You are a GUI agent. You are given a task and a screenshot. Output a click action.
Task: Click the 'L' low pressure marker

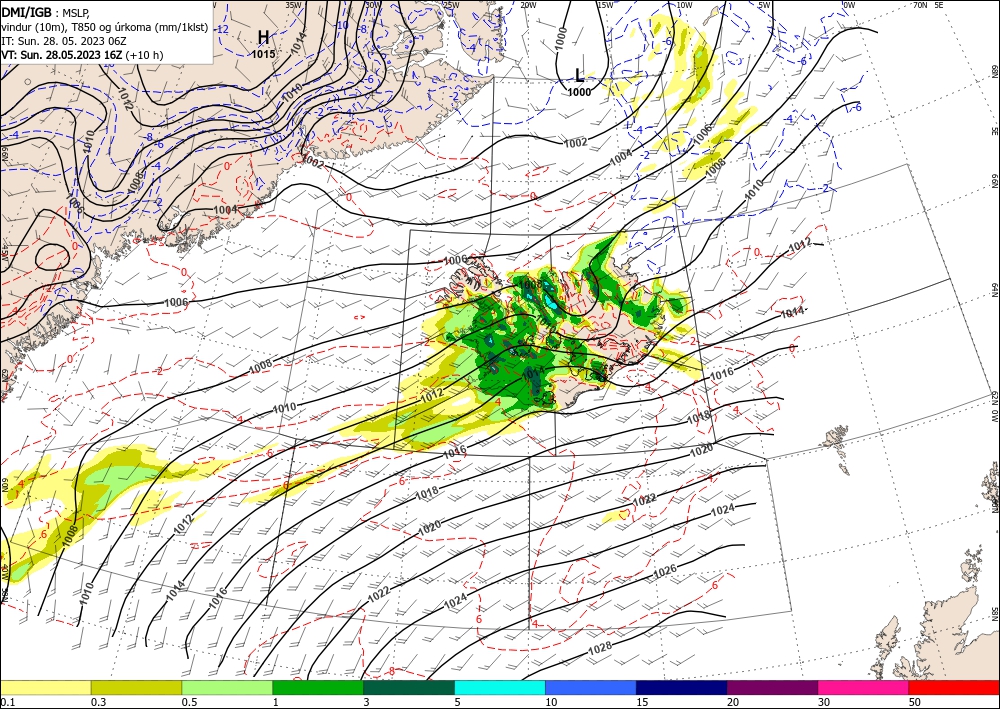pos(579,76)
